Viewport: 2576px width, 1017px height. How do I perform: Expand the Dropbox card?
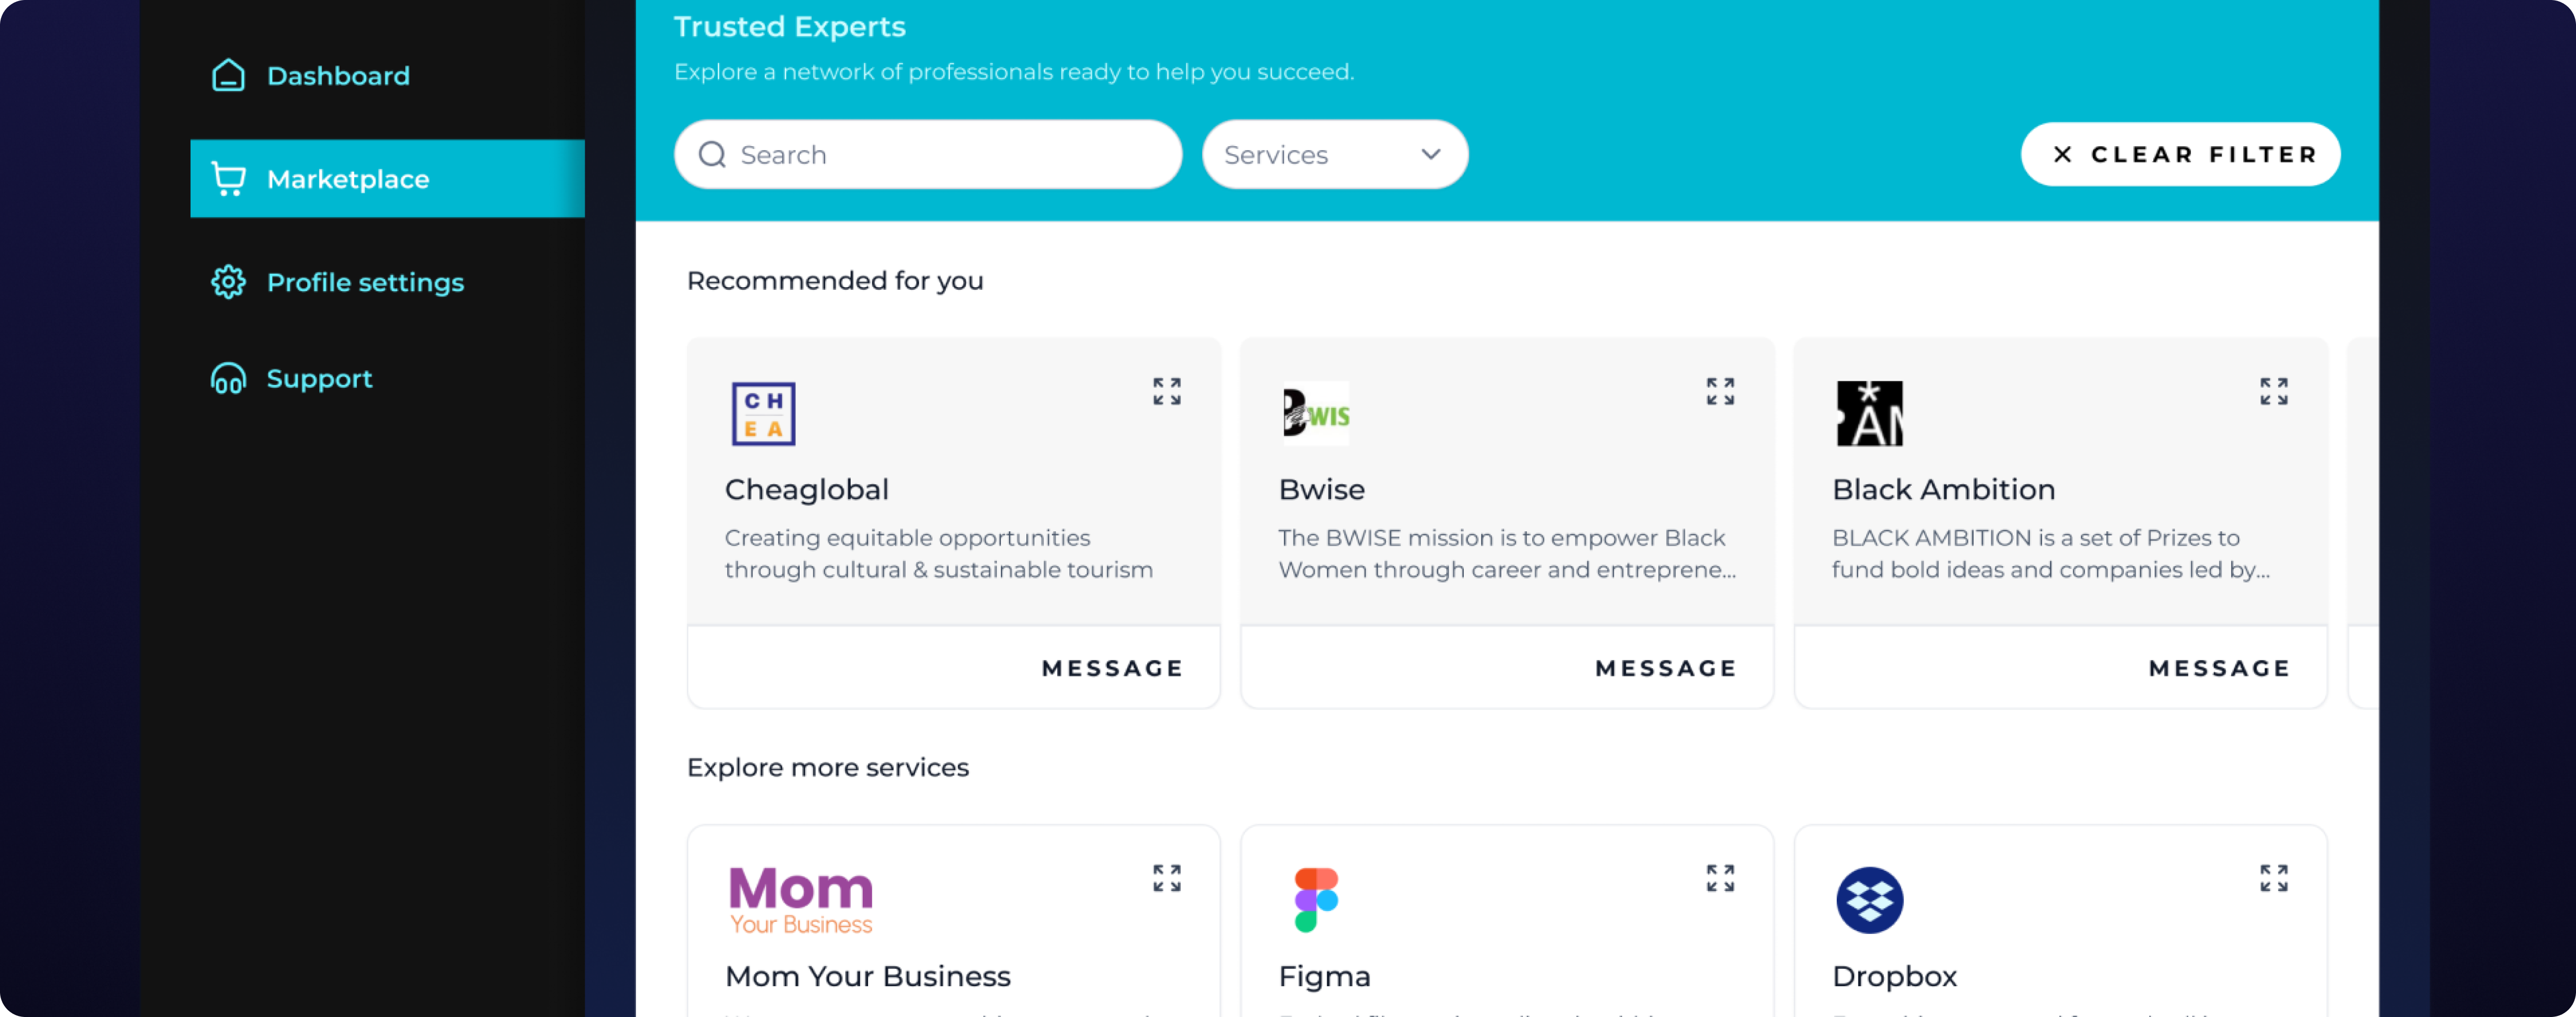coord(2273,878)
